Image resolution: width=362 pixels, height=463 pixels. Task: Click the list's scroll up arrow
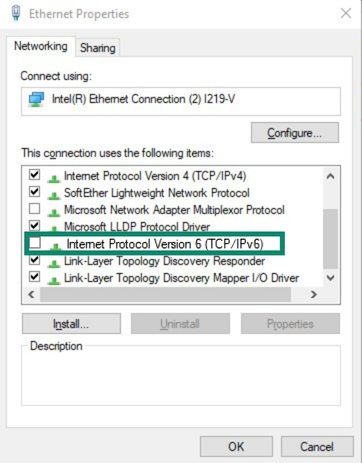(330, 176)
